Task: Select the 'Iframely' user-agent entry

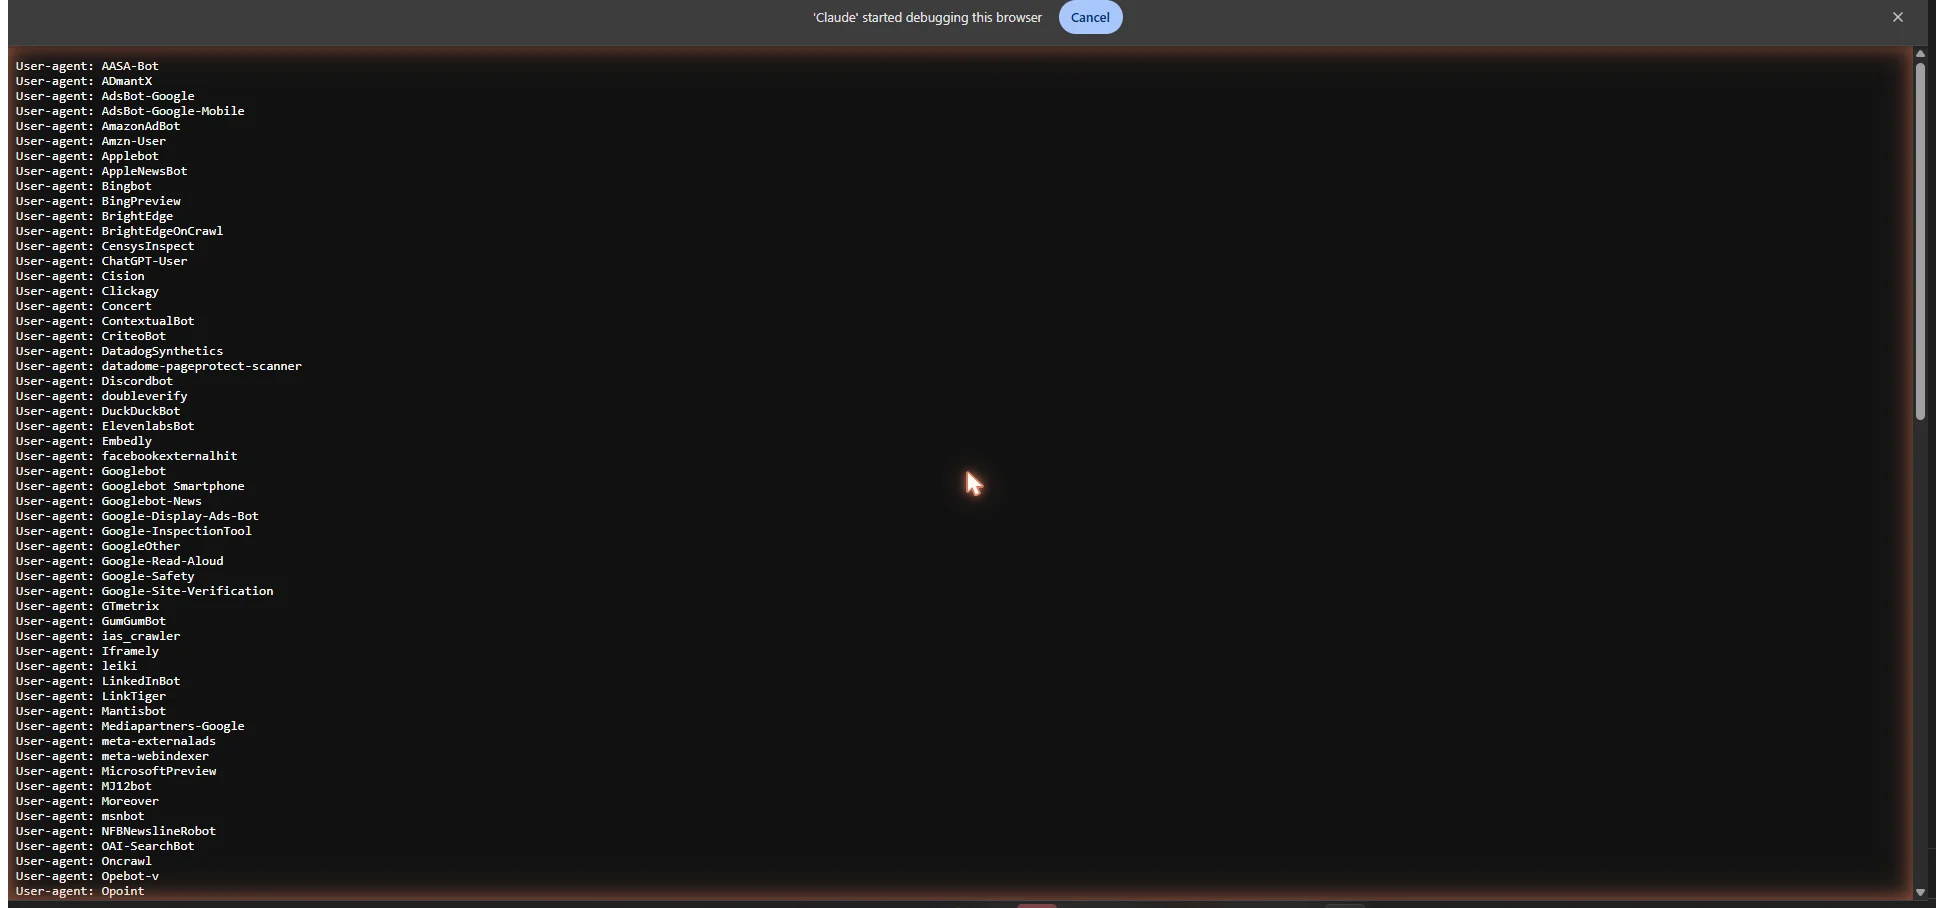Action: pyautogui.click(x=87, y=651)
